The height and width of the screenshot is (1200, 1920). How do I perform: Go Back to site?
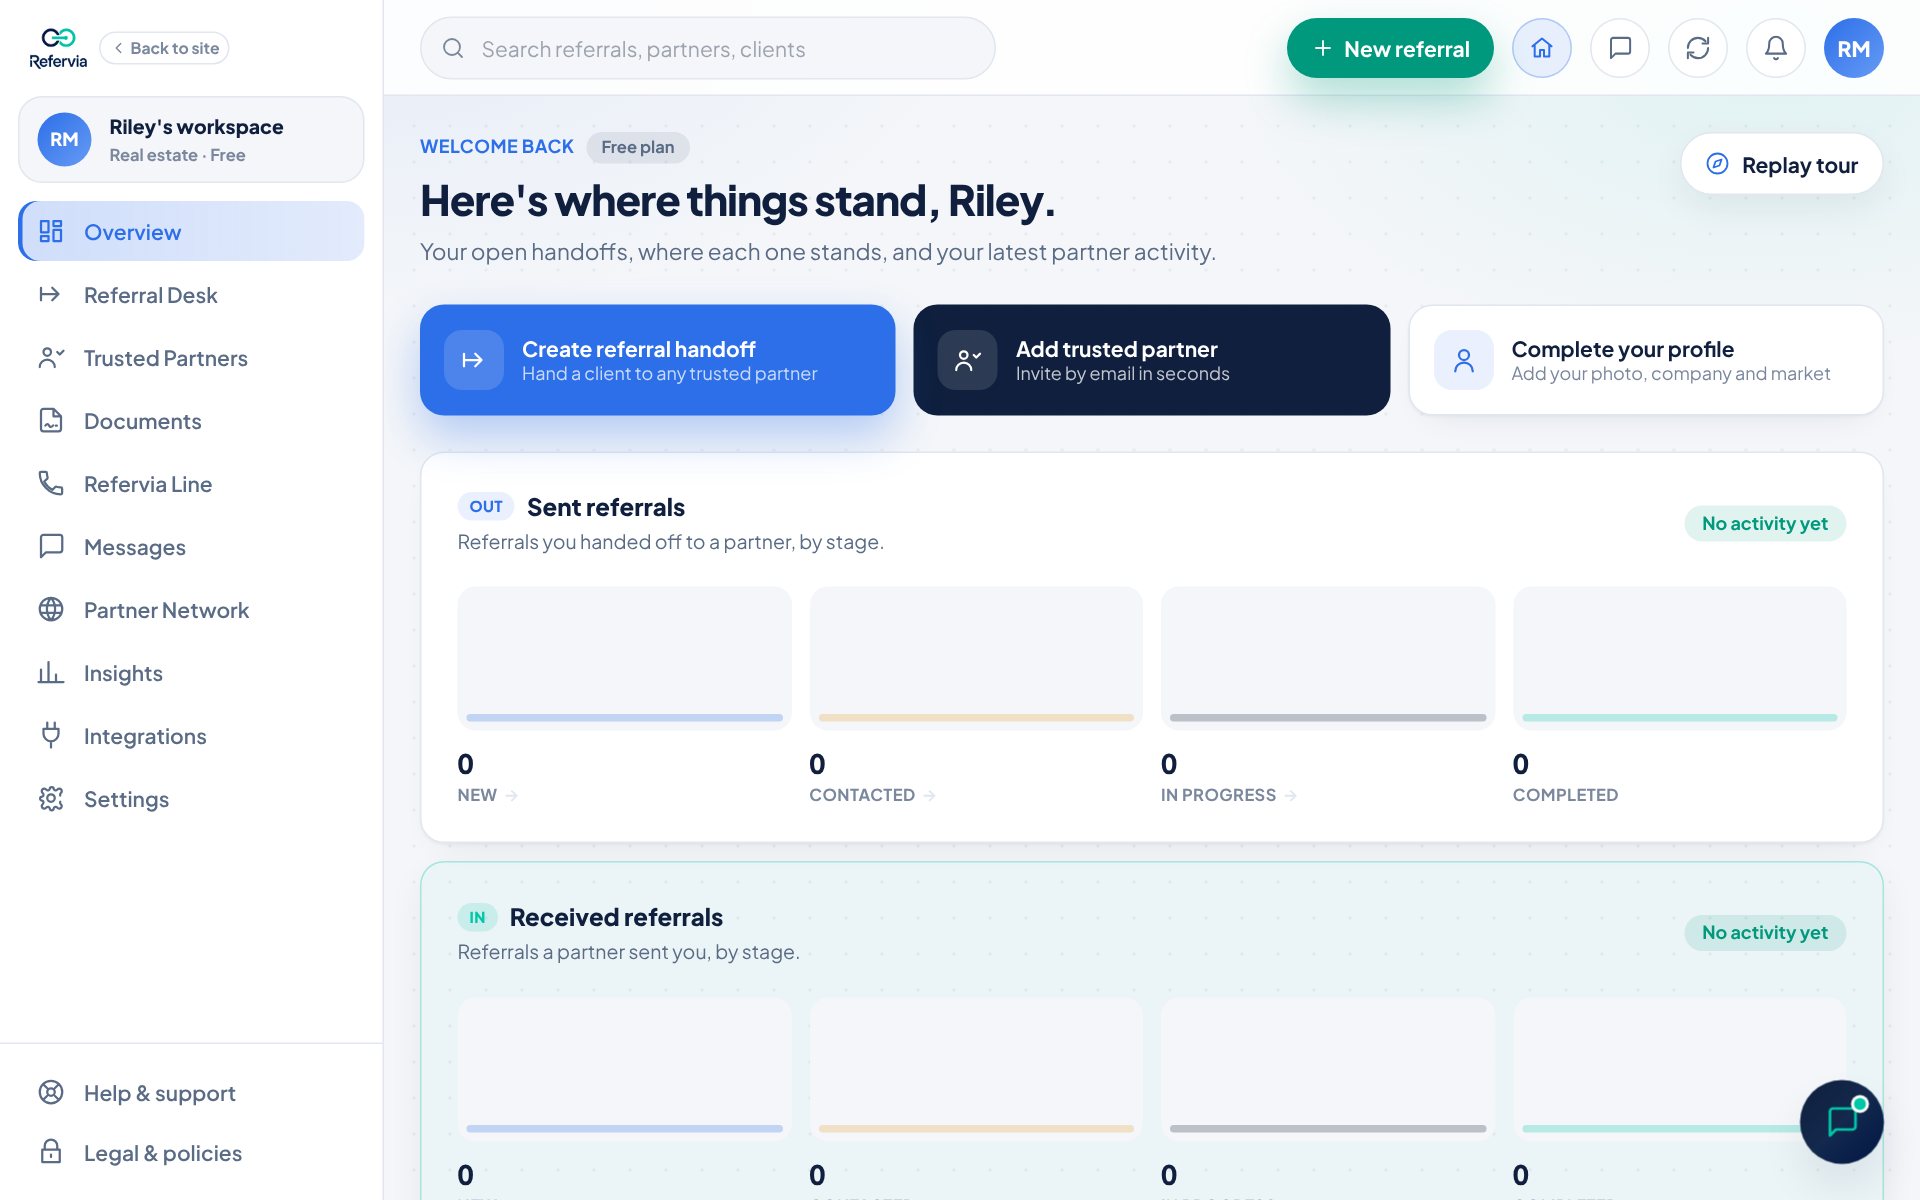click(164, 48)
